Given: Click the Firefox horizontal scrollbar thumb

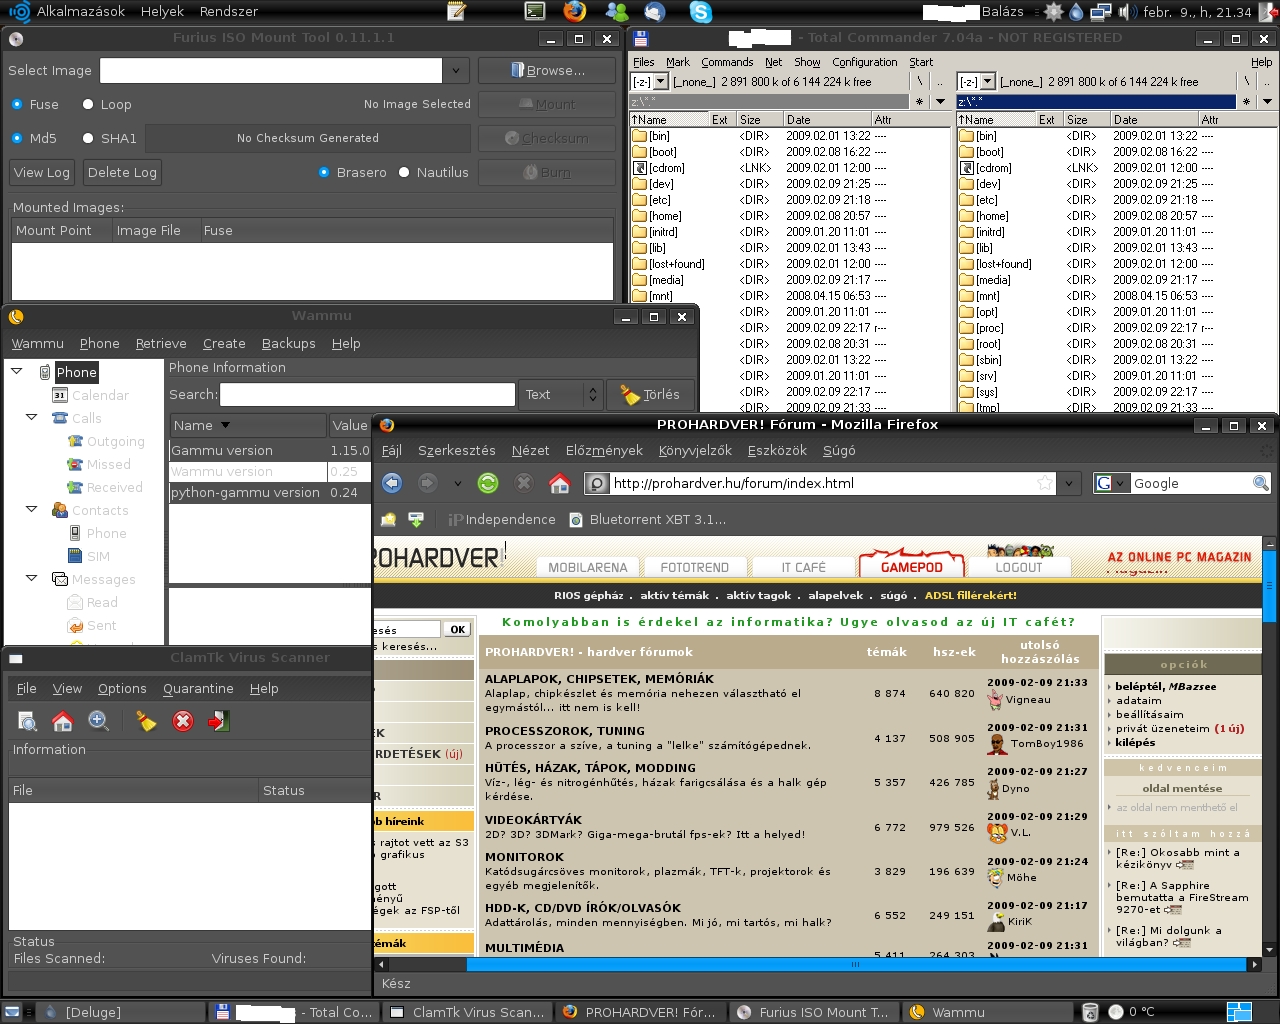Looking at the screenshot, I should (x=856, y=965).
